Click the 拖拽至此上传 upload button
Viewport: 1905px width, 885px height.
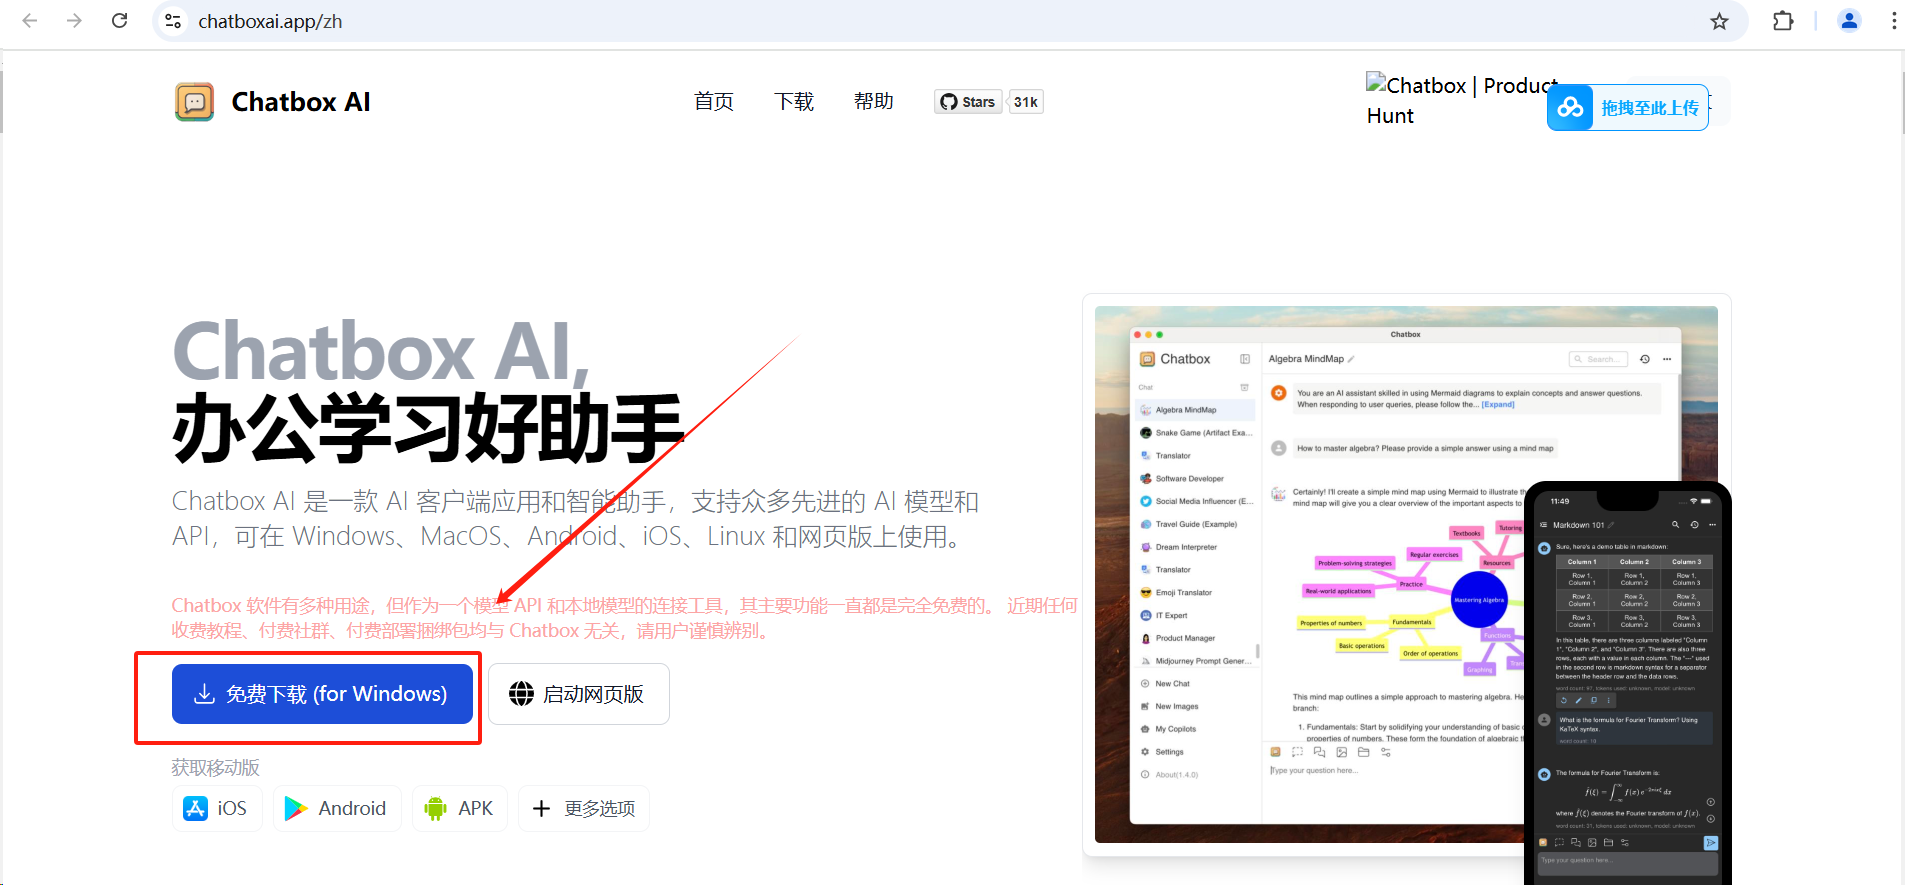point(1627,108)
